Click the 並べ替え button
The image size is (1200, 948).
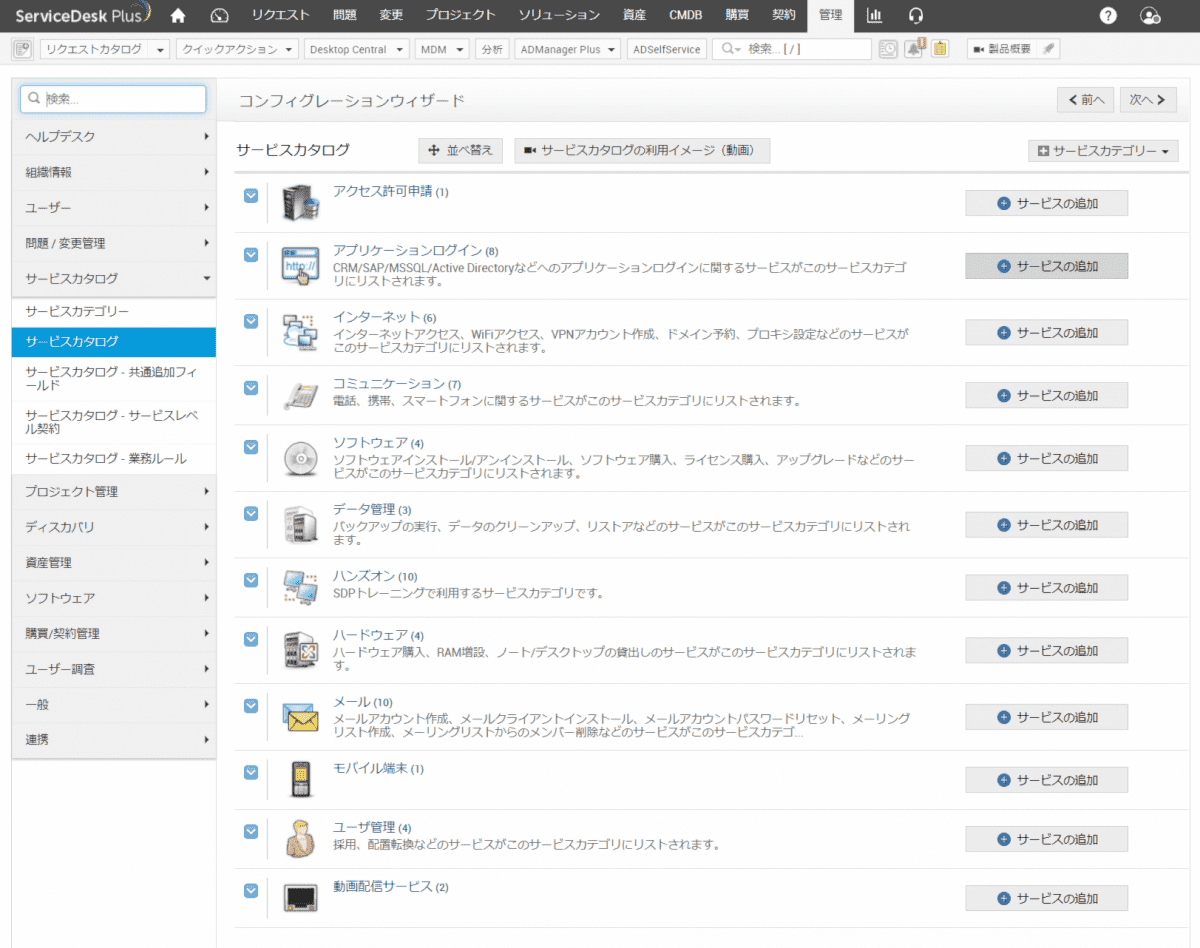click(x=461, y=150)
